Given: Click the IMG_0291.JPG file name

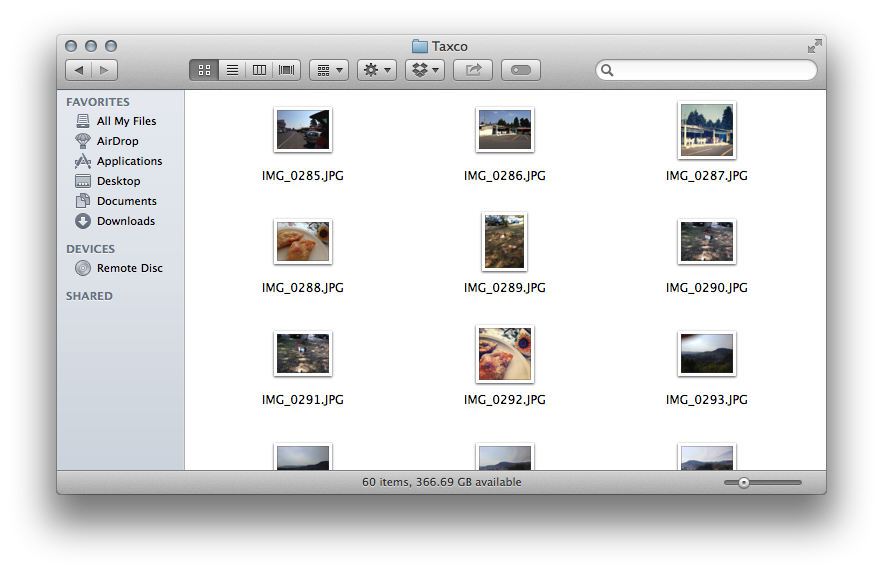Looking at the screenshot, I should coord(302,400).
